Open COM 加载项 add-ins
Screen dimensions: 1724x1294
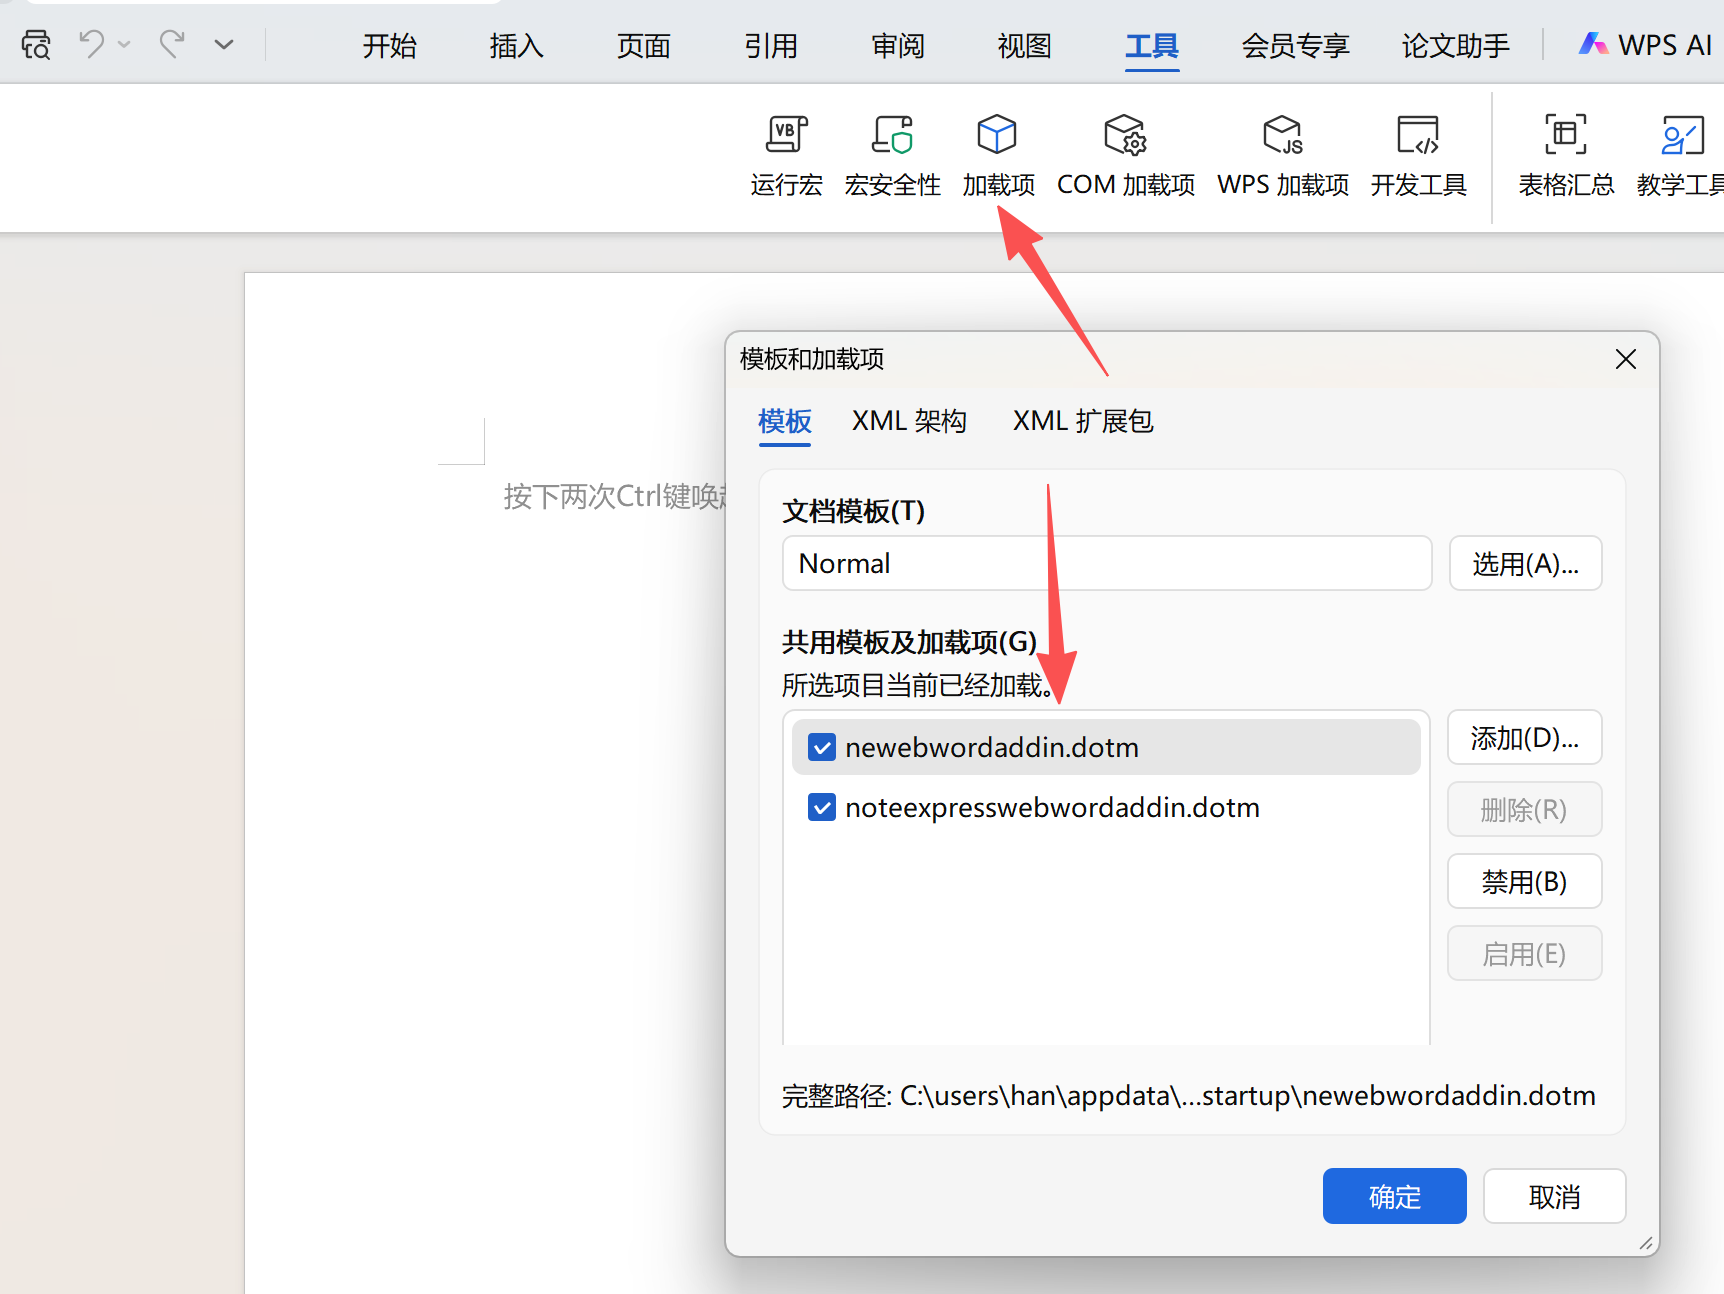pos(1126,157)
